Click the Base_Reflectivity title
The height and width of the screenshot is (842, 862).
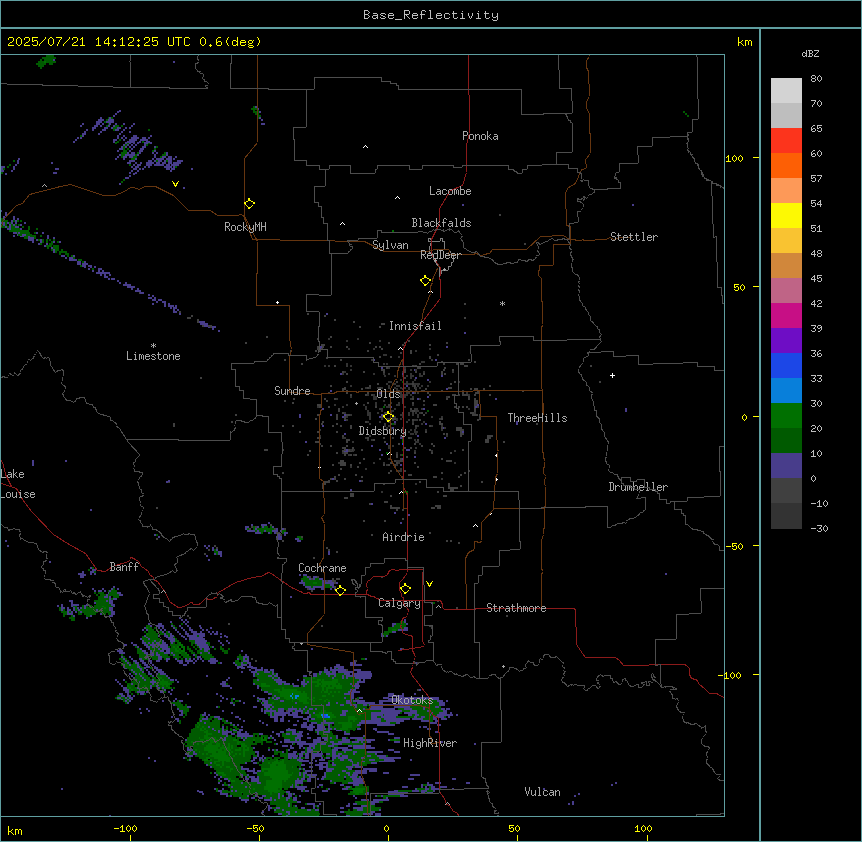tap(431, 15)
